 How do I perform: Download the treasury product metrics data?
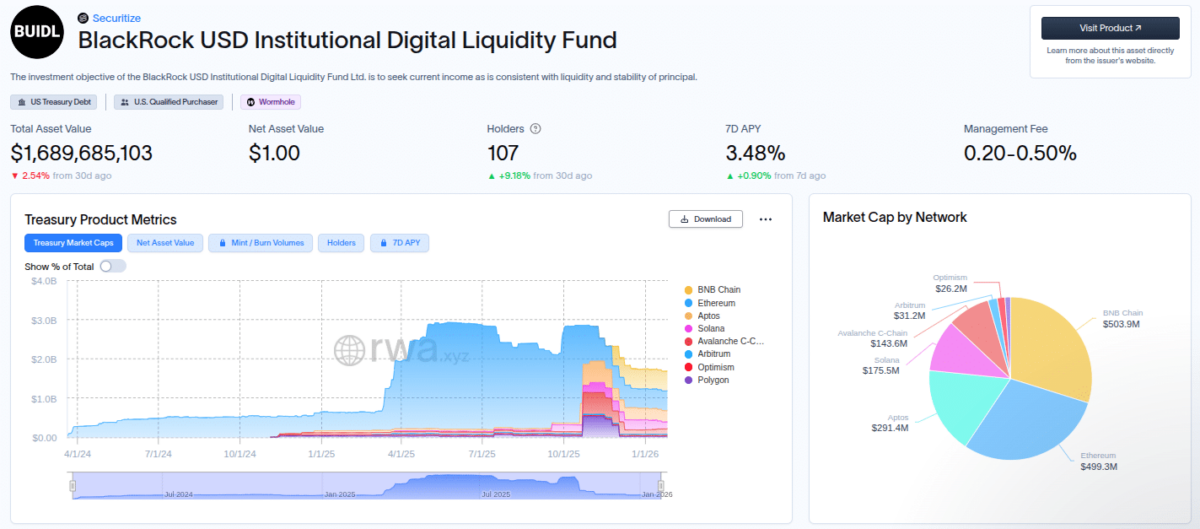pos(705,219)
